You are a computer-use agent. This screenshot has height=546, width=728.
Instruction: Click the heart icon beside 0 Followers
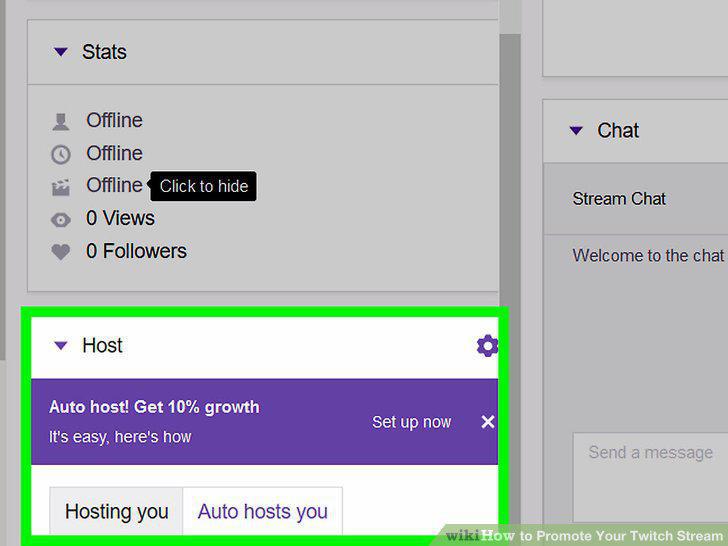[x=61, y=252]
